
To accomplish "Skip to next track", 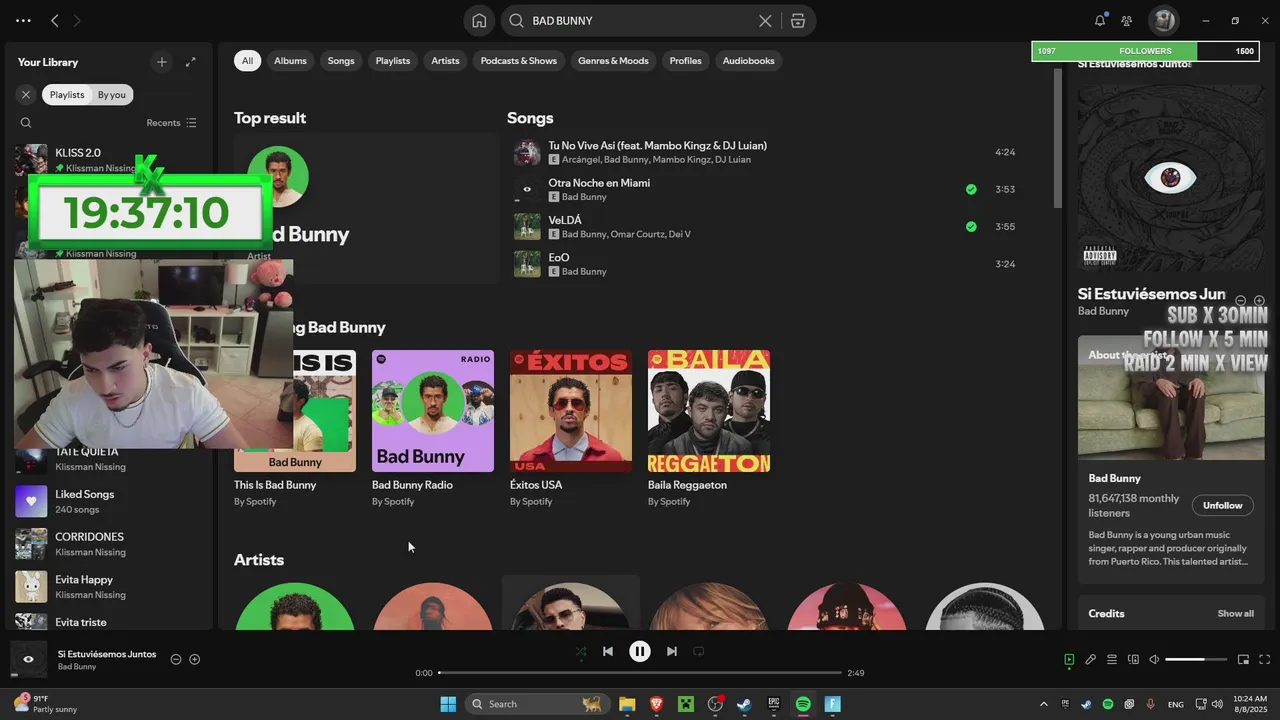I will click(672, 651).
